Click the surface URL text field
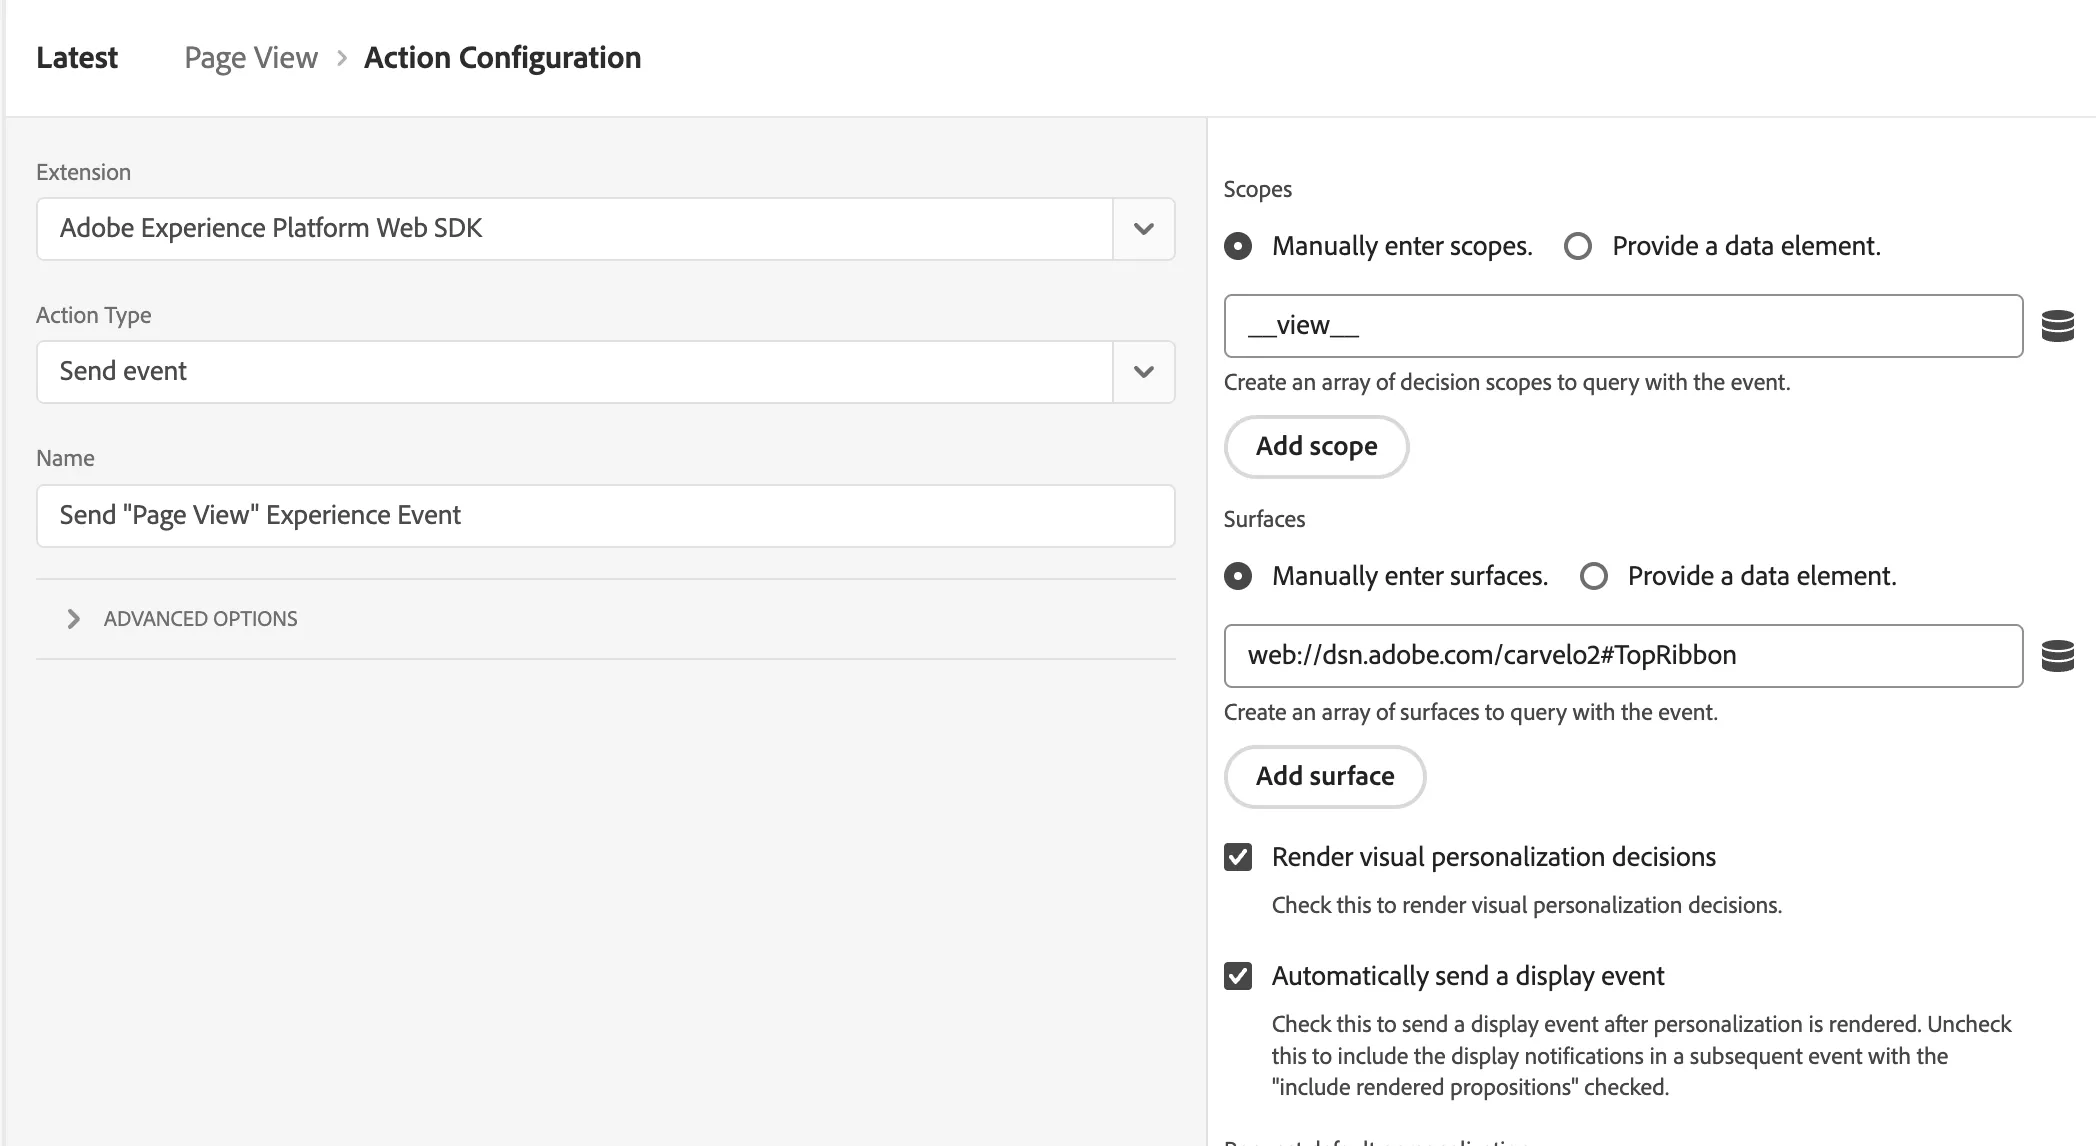This screenshot has width=2096, height=1146. click(x=1623, y=656)
